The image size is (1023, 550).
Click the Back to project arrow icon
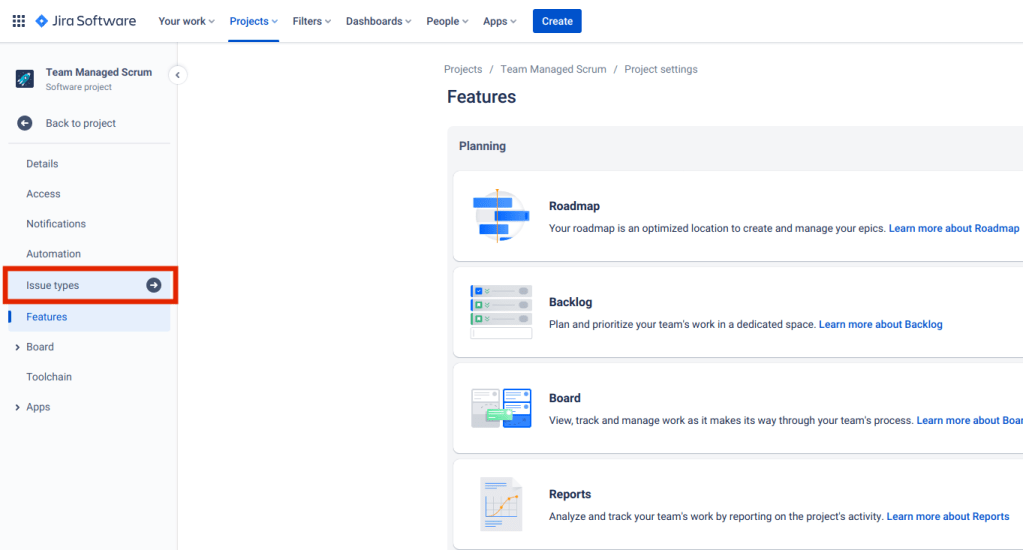(x=25, y=123)
